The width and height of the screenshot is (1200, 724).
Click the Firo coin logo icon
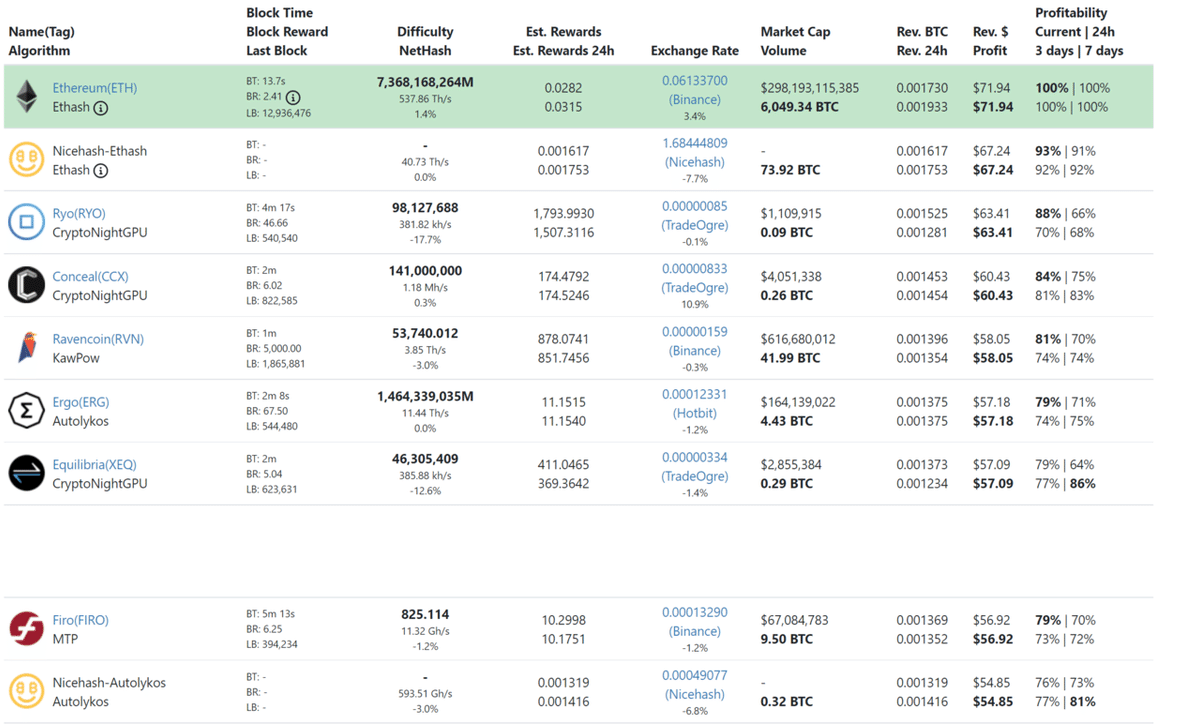[26, 629]
